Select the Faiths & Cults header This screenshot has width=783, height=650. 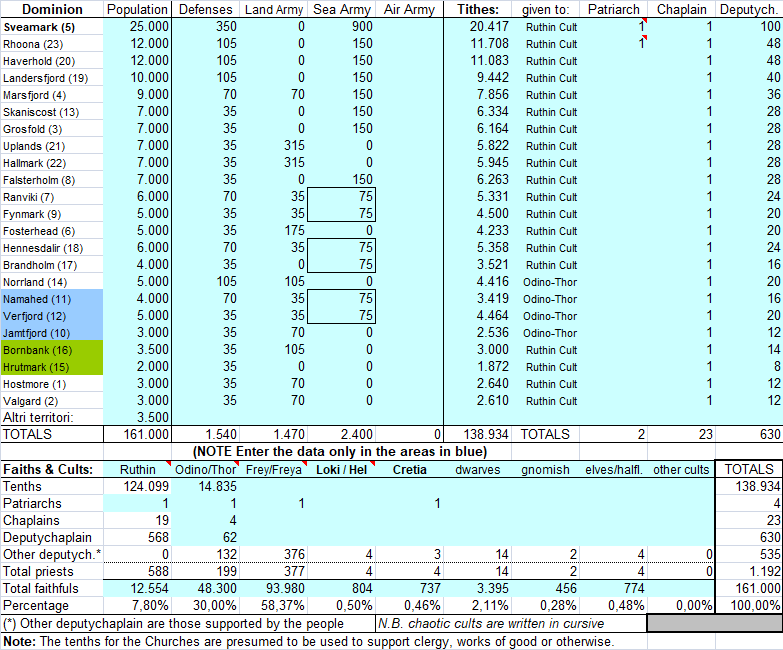[52, 469]
